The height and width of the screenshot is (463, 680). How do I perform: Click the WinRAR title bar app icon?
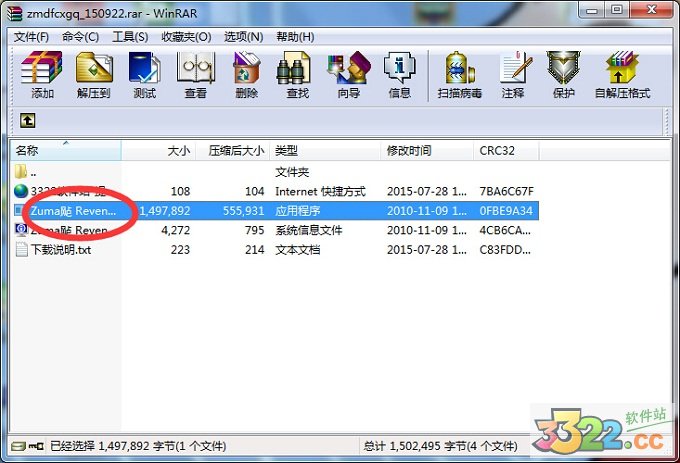pos(14,13)
